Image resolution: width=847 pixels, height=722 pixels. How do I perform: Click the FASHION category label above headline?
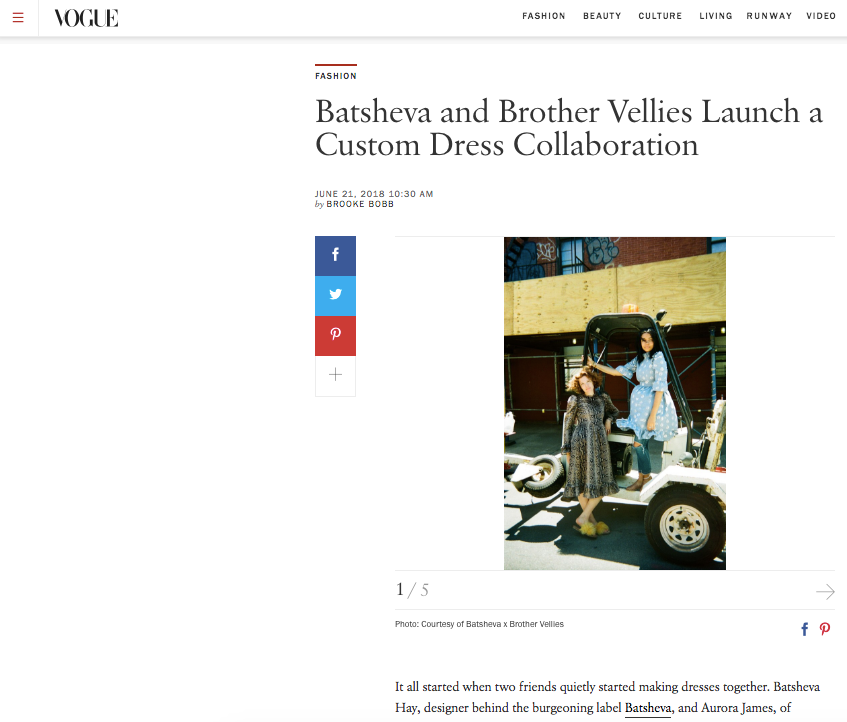pyautogui.click(x=336, y=76)
